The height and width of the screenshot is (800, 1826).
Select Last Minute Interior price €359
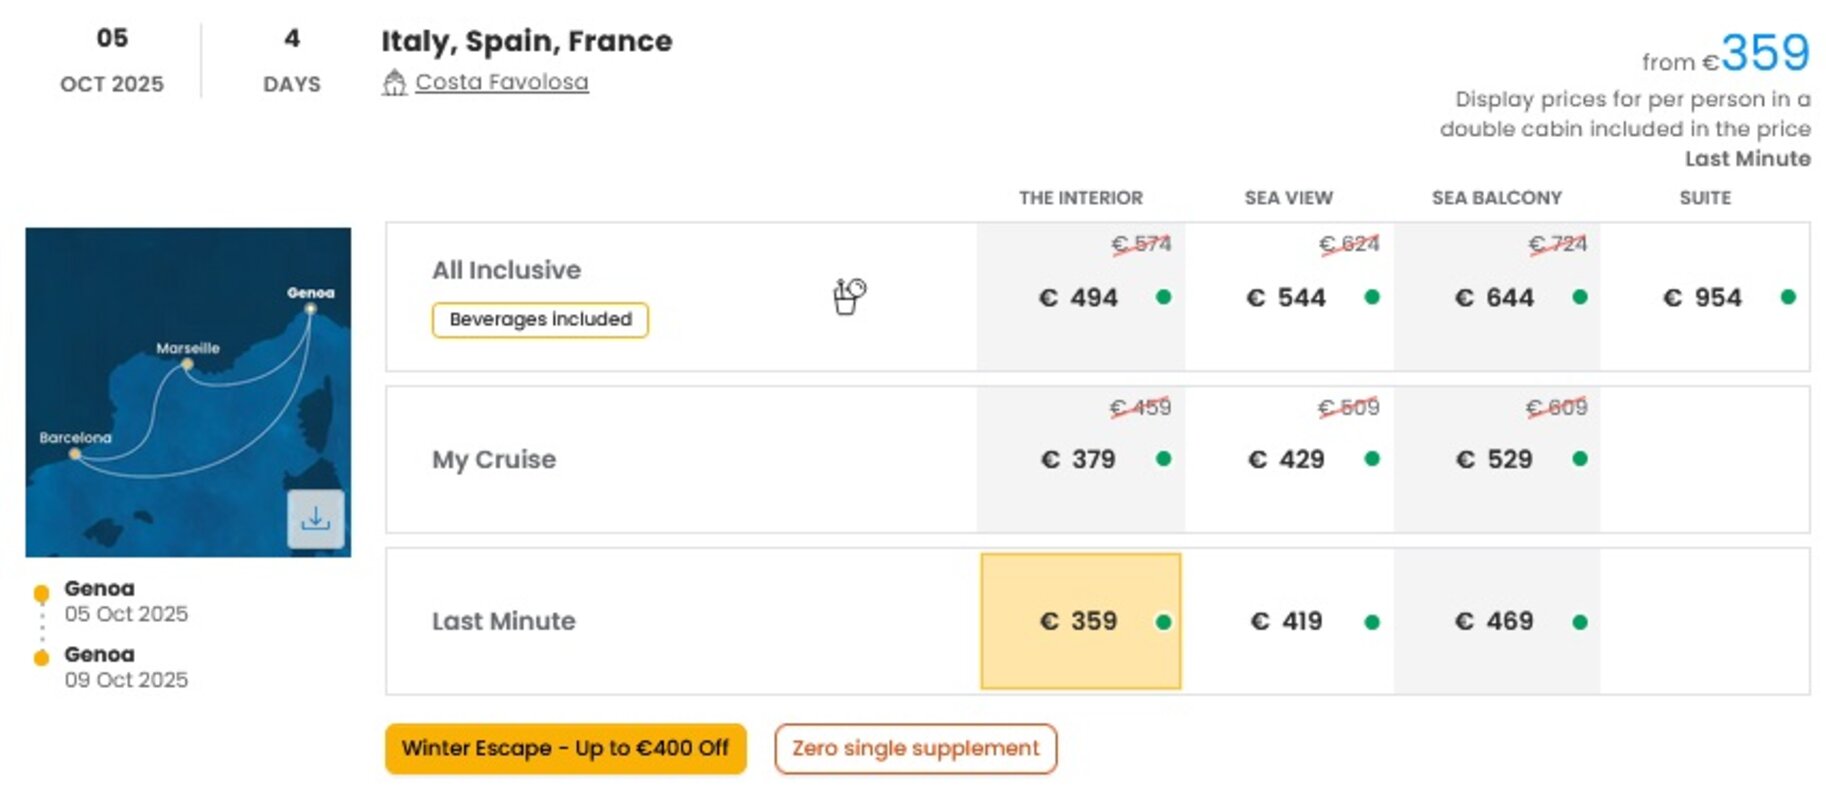(1081, 621)
